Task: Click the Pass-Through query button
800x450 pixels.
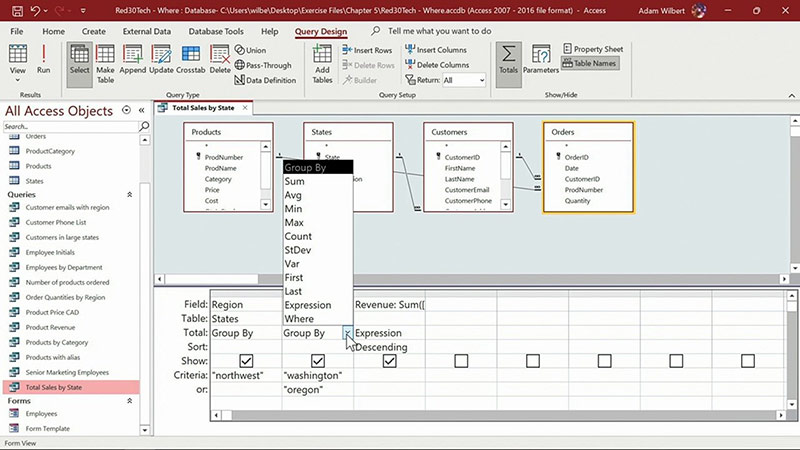Action: tap(263, 65)
